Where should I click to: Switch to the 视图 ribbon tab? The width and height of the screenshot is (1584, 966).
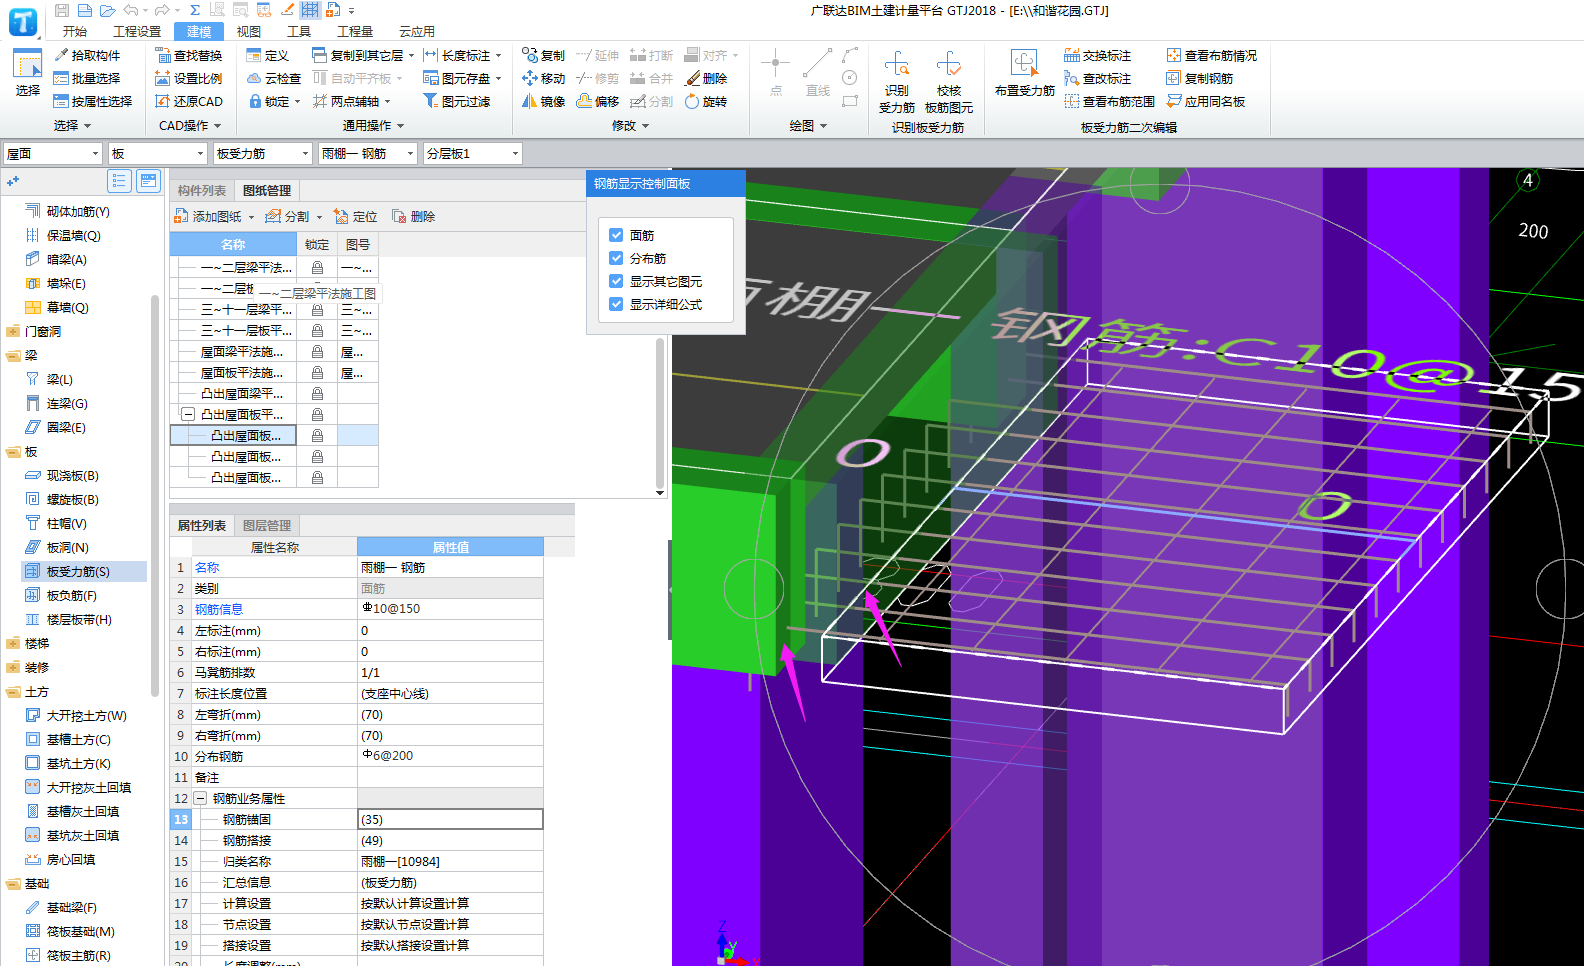pos(249,32)
